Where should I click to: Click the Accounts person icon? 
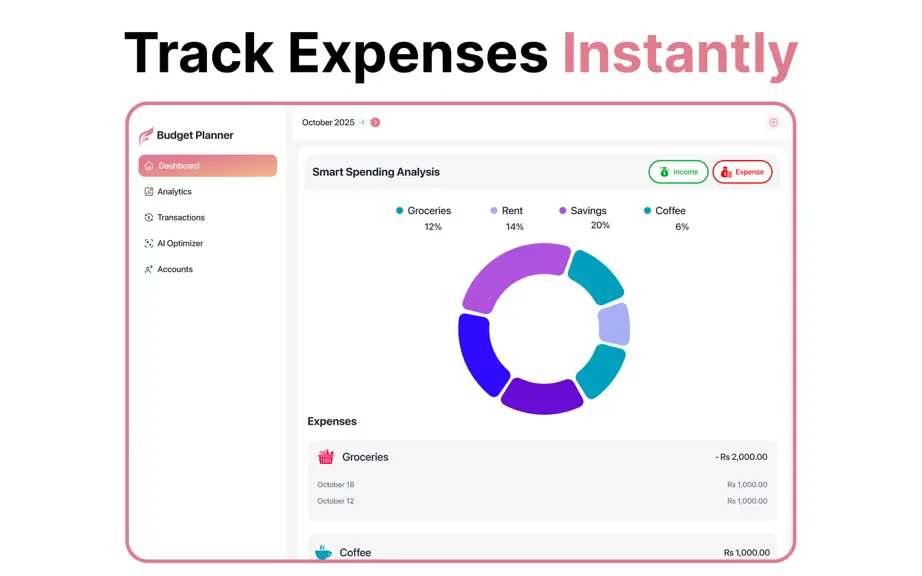pos(149,269)
